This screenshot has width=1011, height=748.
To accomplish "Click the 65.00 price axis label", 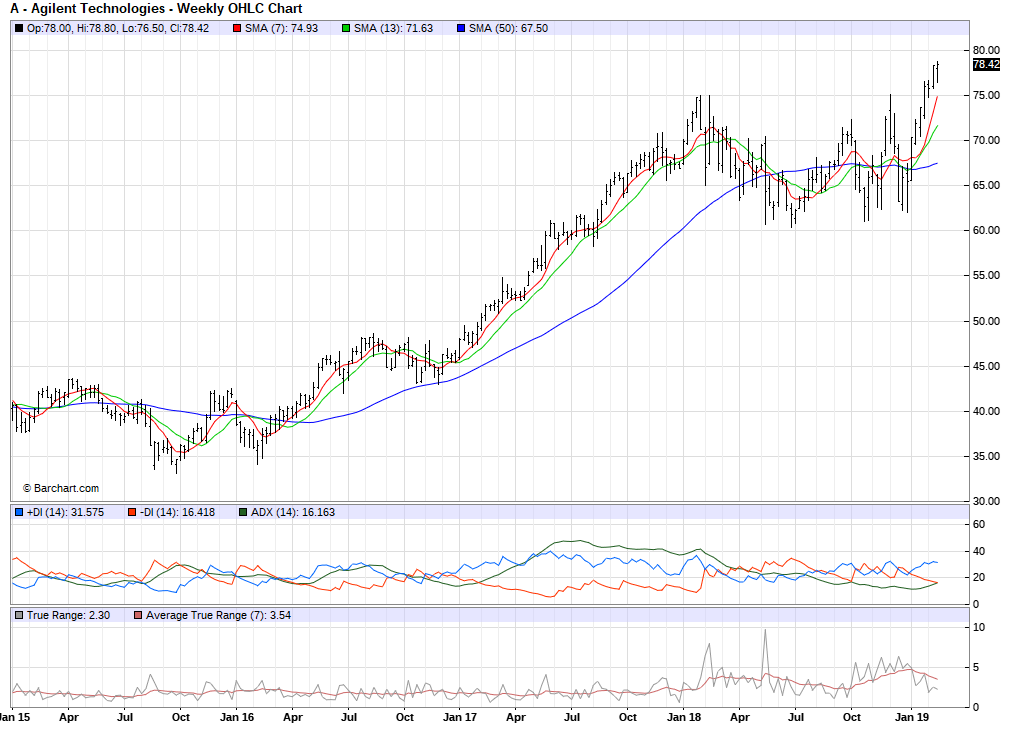I will tap(986, 185).
